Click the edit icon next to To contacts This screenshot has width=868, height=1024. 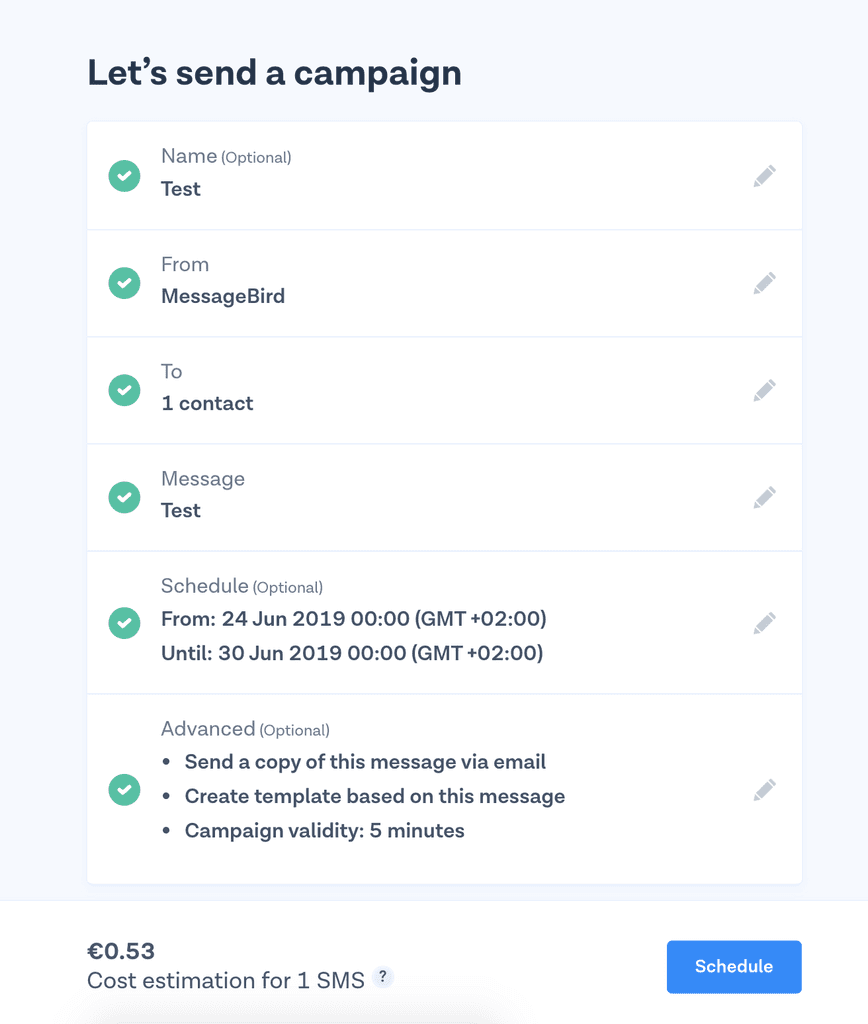pyautogui.click(x=764, y=390)
